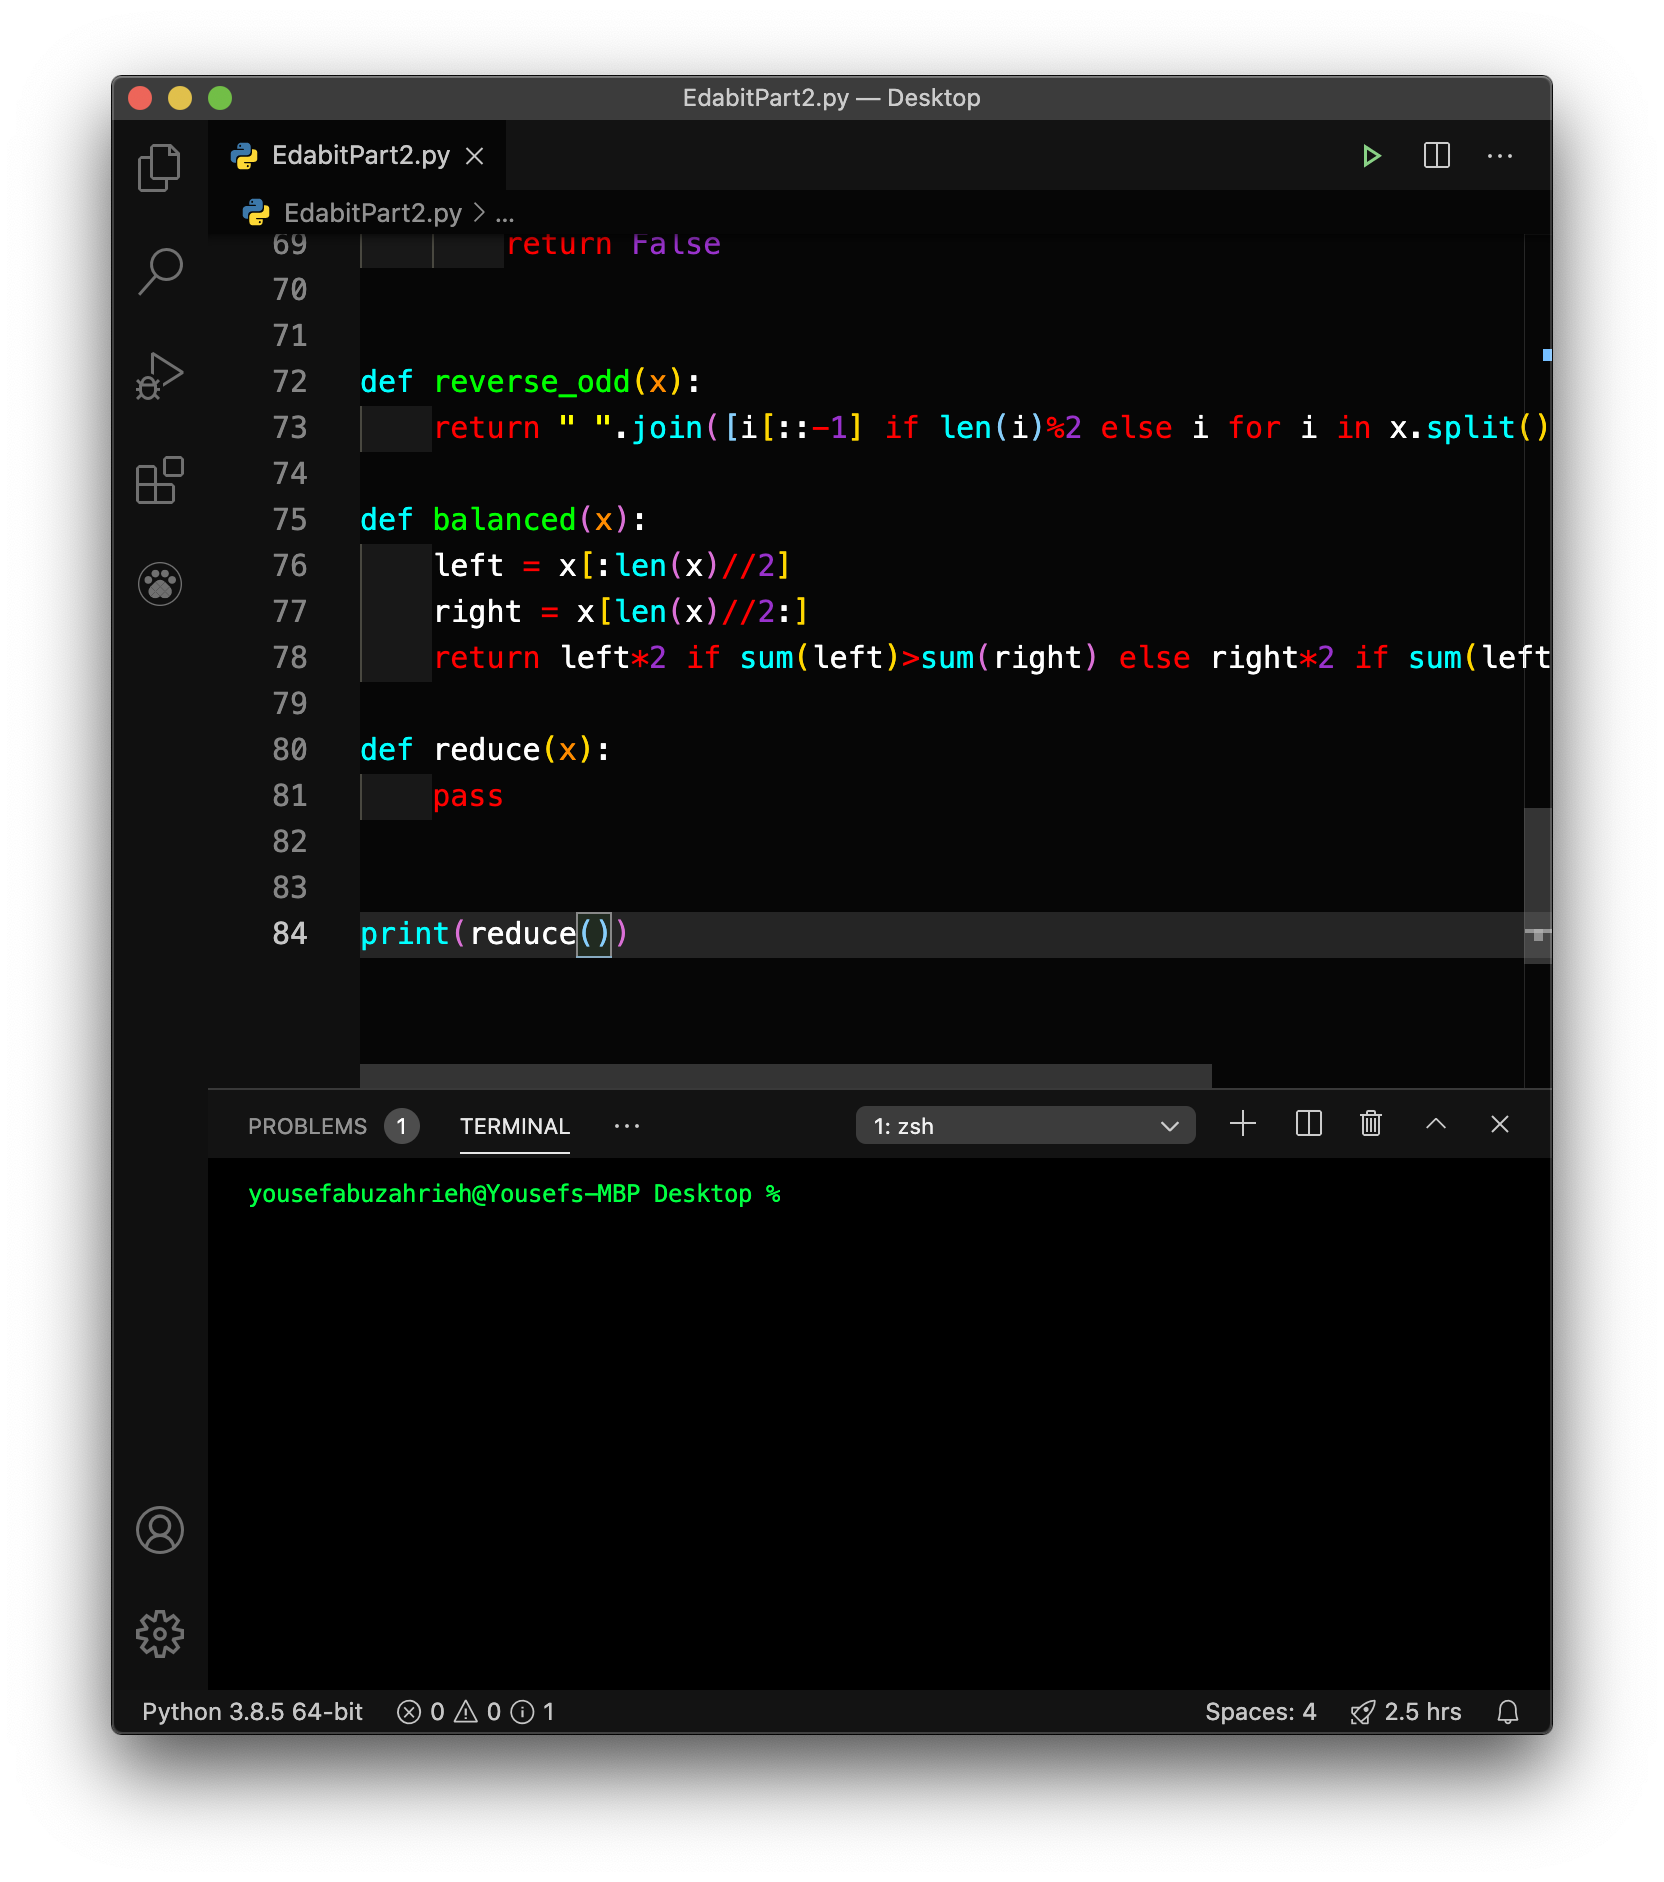Viewport: 1664px width, 1882px height.
Task: Split the editor using the toolbar icon
Action: click(1436, 155)
